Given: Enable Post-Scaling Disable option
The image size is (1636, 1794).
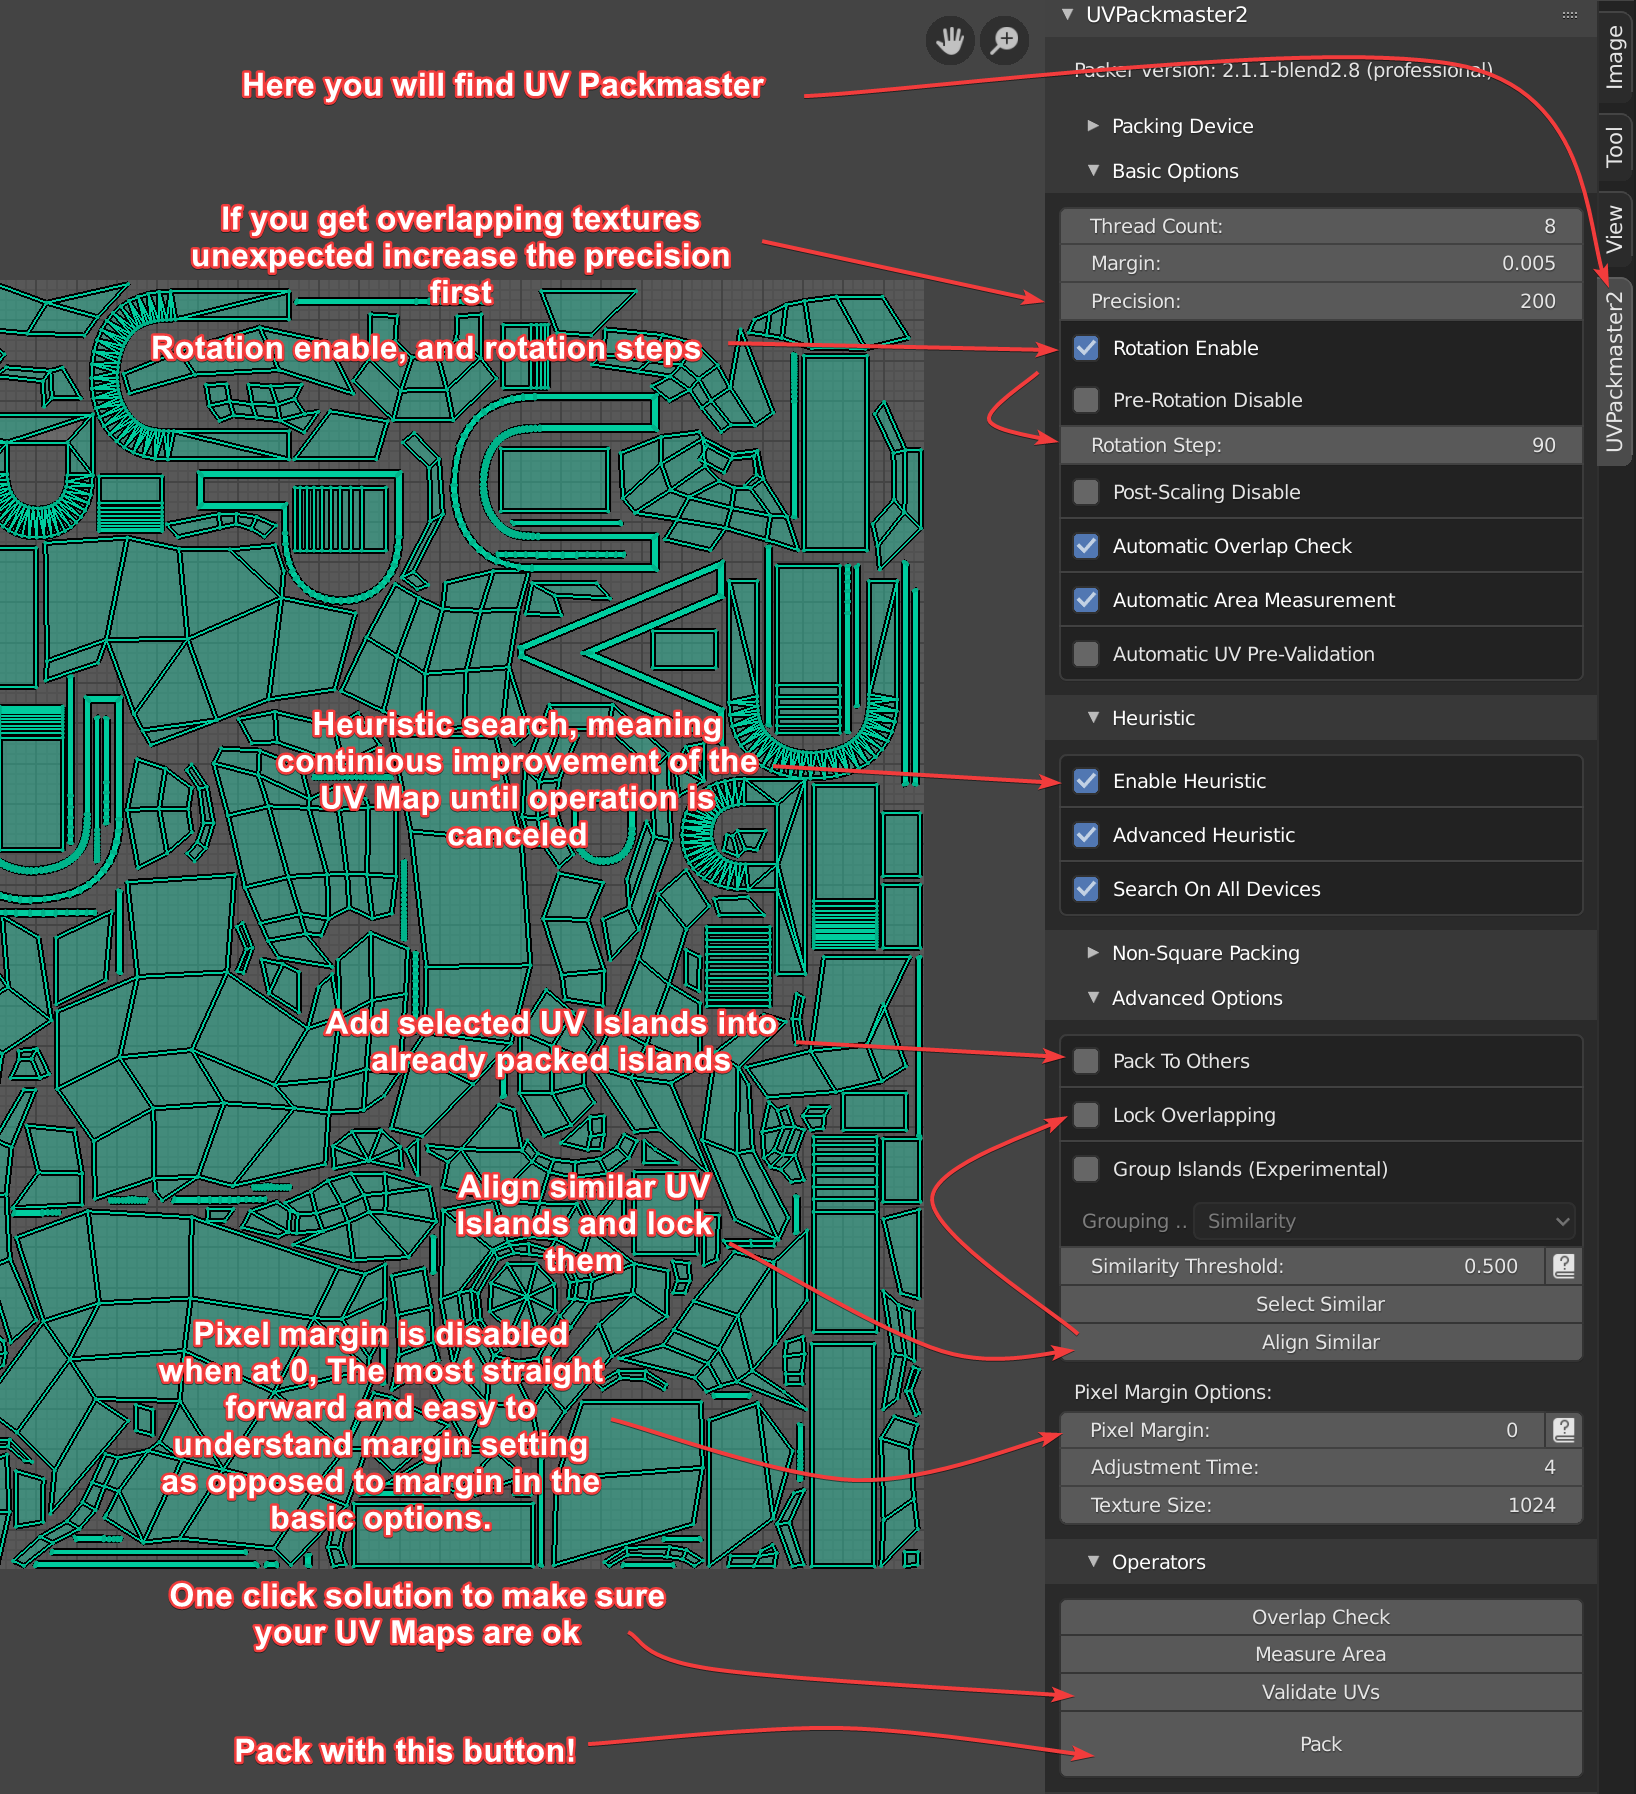Looking at the screenshot, I should pyautogui.click(x=1086, y=492).
